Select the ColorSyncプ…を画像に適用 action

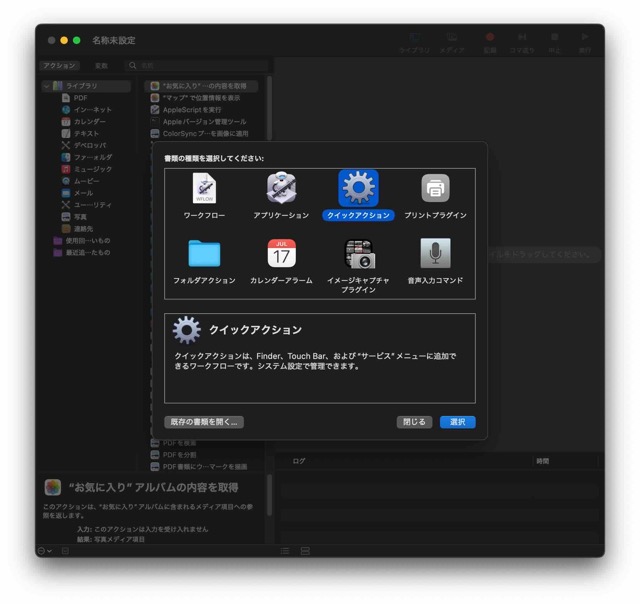200,133
